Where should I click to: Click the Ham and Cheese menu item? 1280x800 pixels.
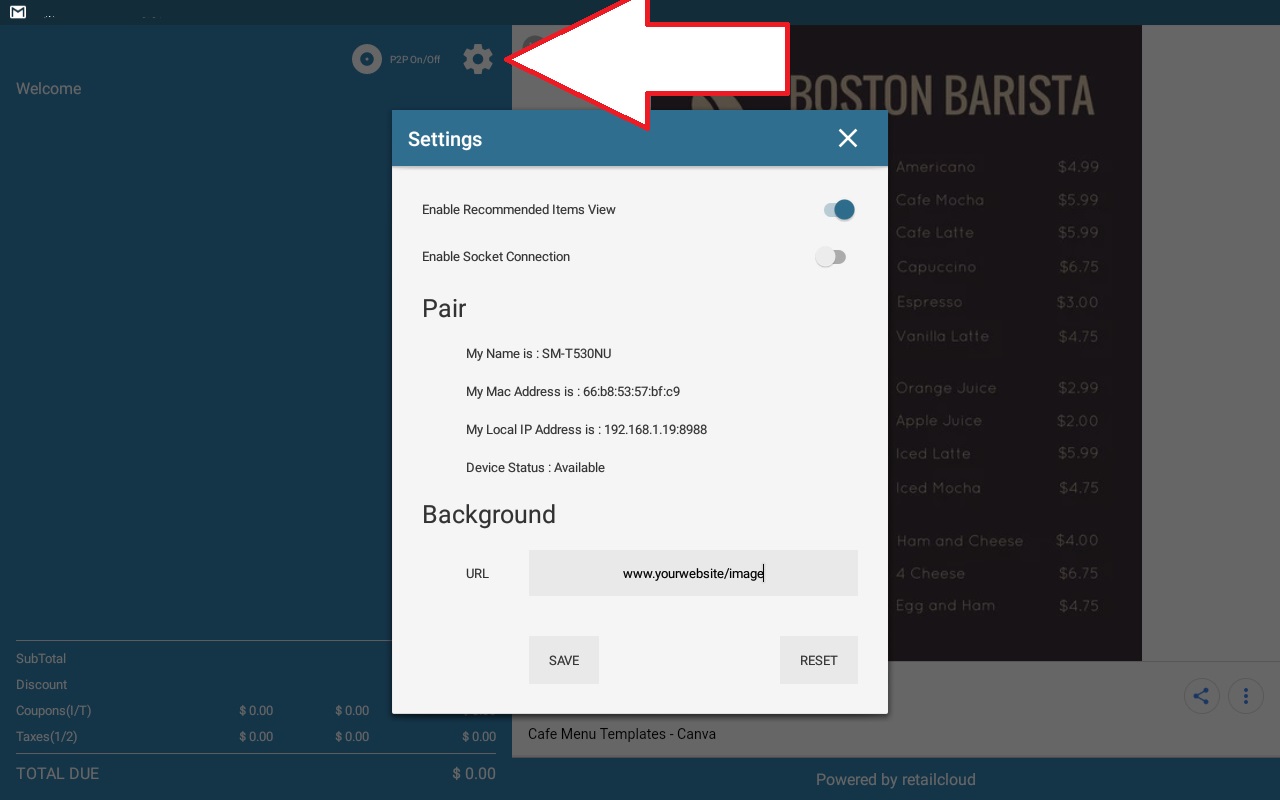[959, 541]
